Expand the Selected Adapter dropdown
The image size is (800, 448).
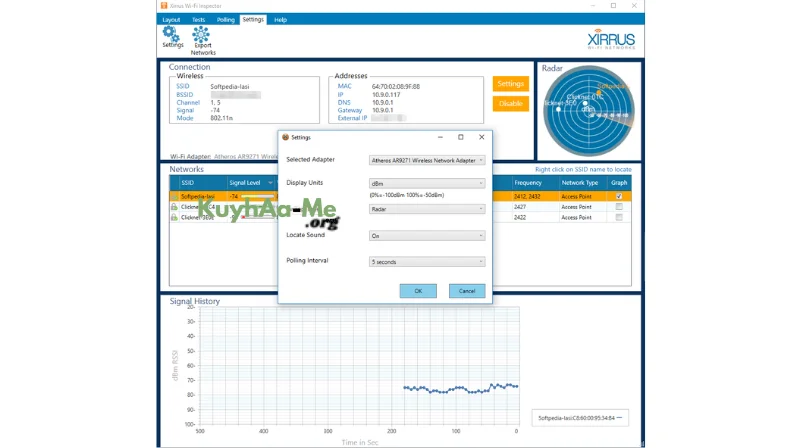tap(427, 160)
